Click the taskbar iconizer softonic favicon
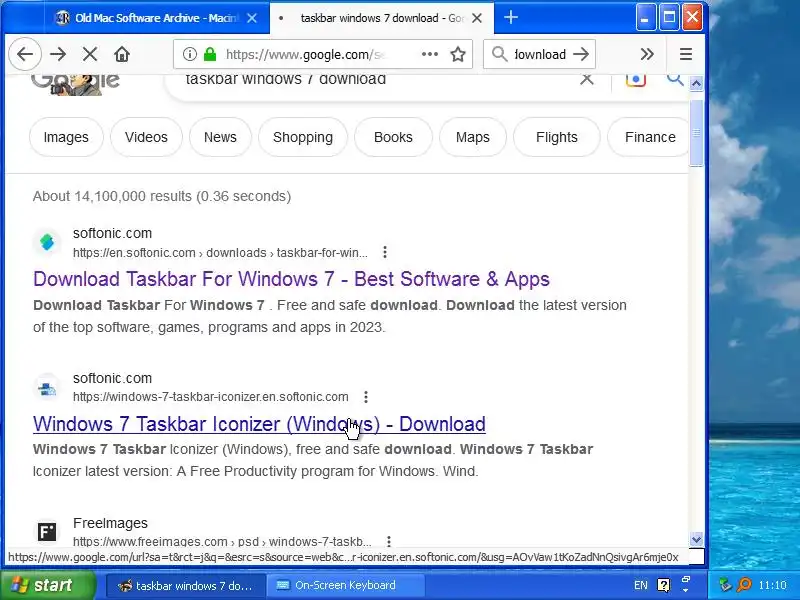This screenshot has width=800, height=600. click(47, 388)
